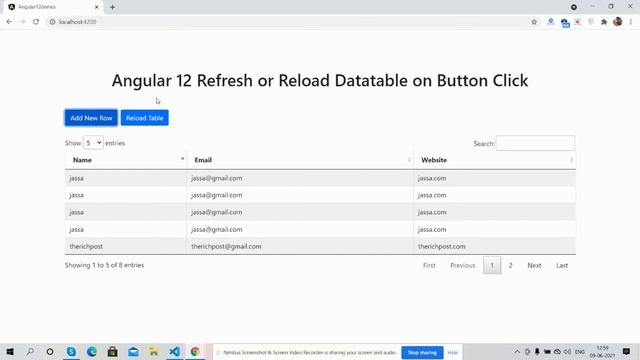The image size is (640, 360).
Task: Click Hide on the screen sharing bar
Action: click(452, 352)
